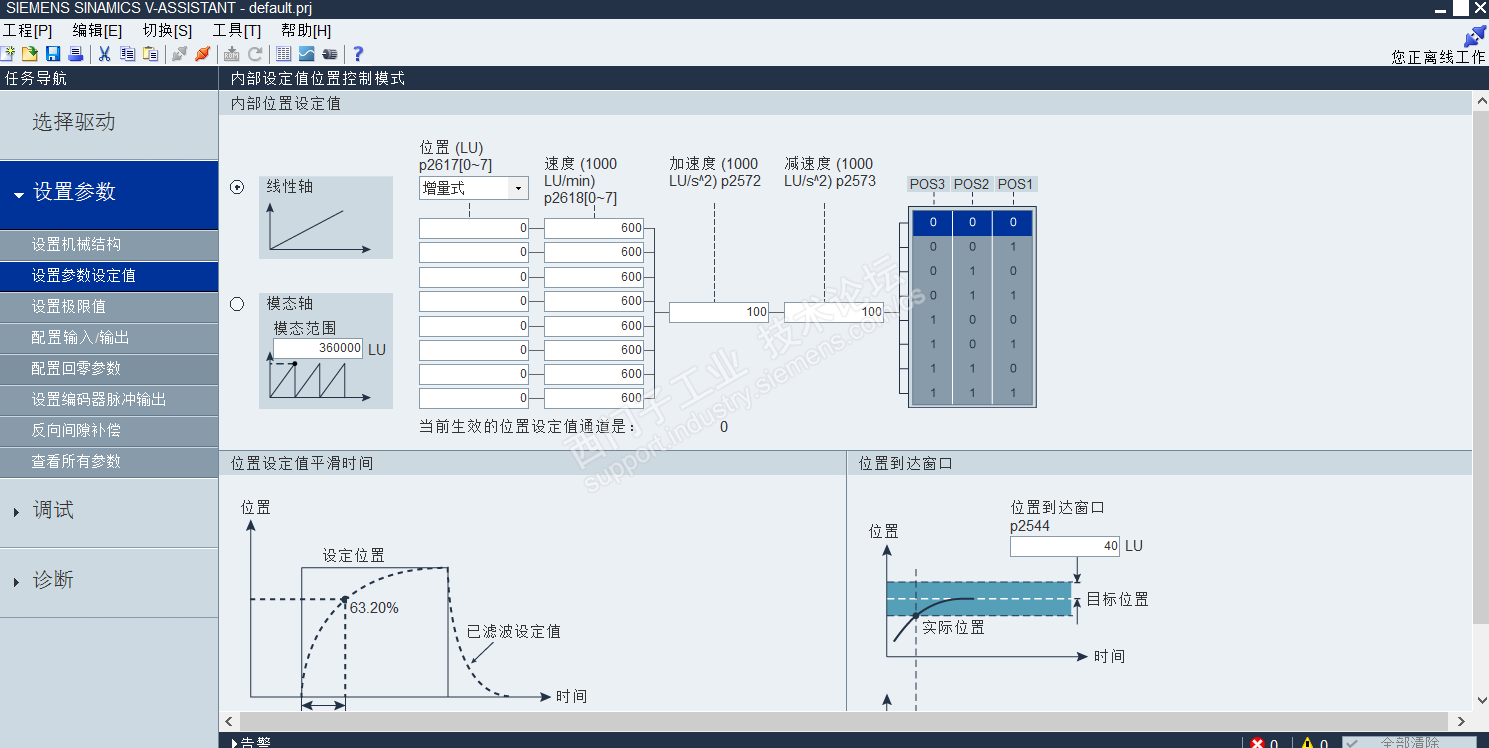The width and height of the screenshot is (1489, 748).
Task: Cut using the scissors icon
Action: 104,54
